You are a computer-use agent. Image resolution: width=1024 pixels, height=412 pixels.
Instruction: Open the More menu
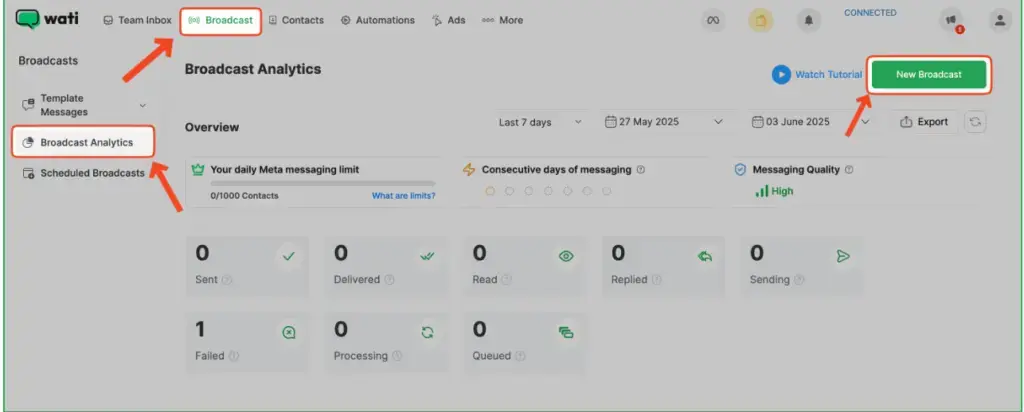click(502, 20)
